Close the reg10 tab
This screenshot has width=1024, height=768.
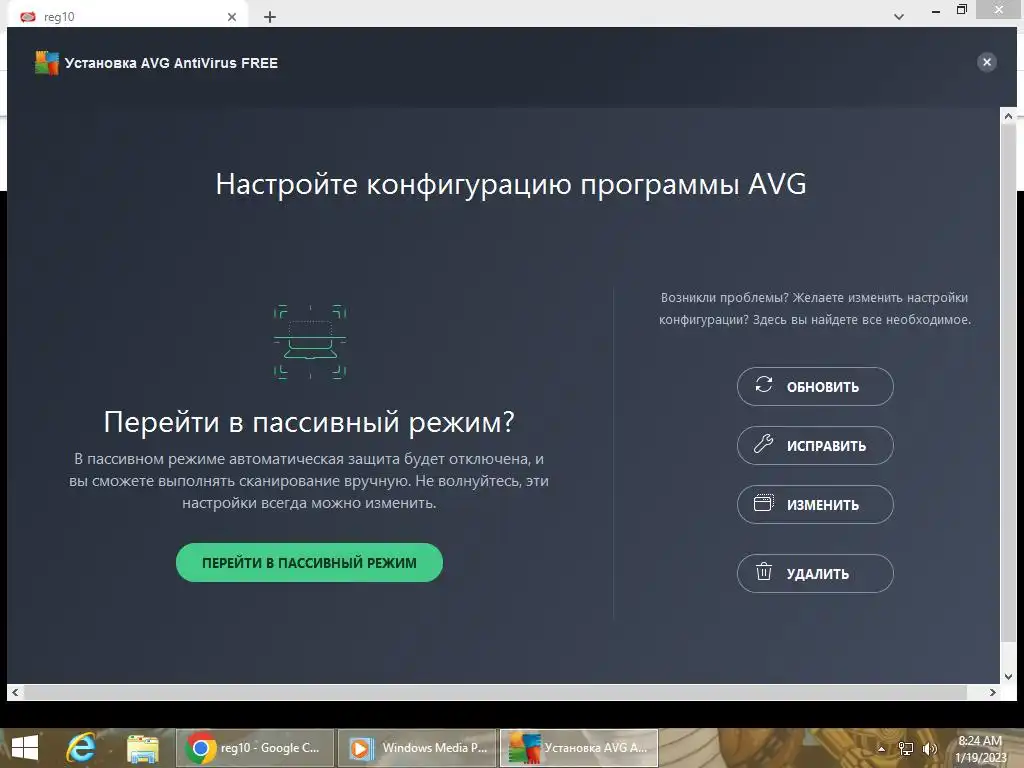pyautogui.click(x=232, y=17)
